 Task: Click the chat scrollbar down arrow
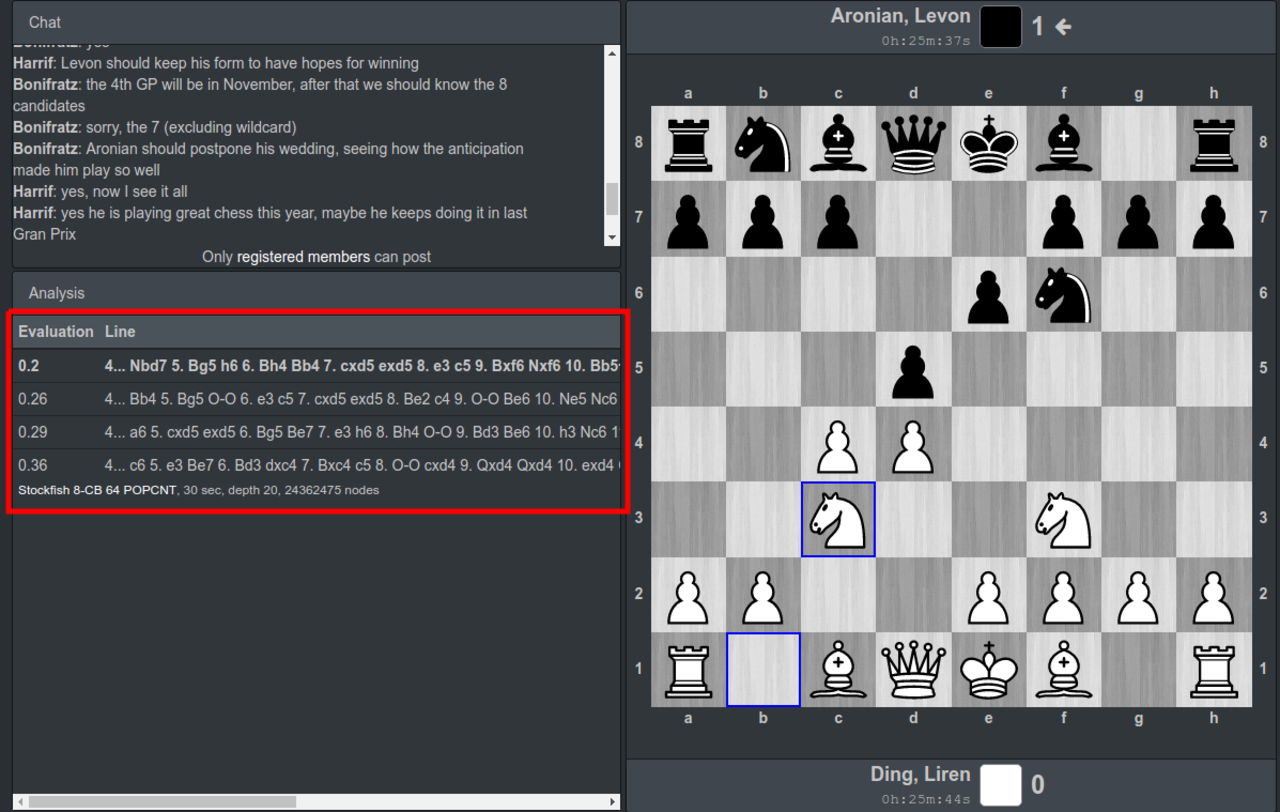click(613, 238)
